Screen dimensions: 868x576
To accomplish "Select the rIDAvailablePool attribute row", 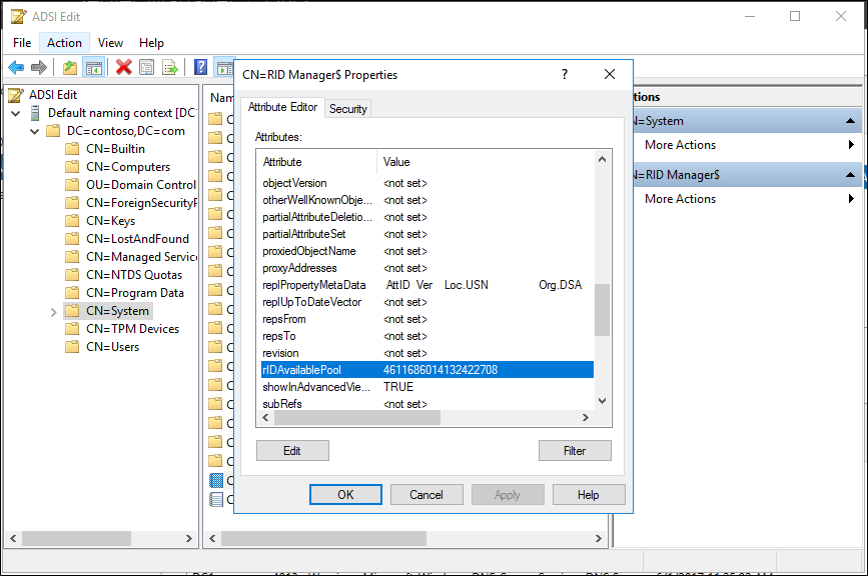I will pyautogui.click(x=427, y=370).
